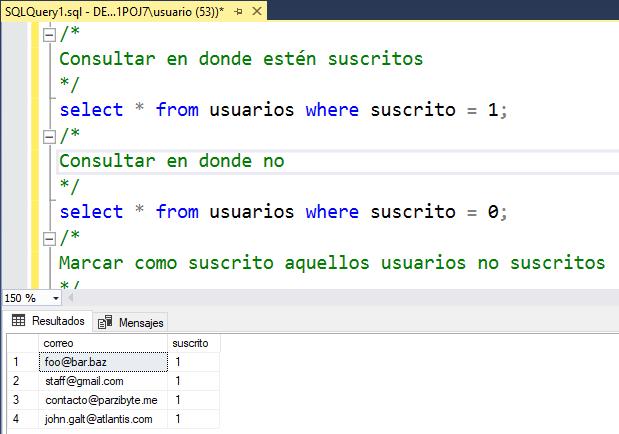Select row header 1 in results grid
The height and width of the screenshot is (434, 619).
(x=23, y=362)
